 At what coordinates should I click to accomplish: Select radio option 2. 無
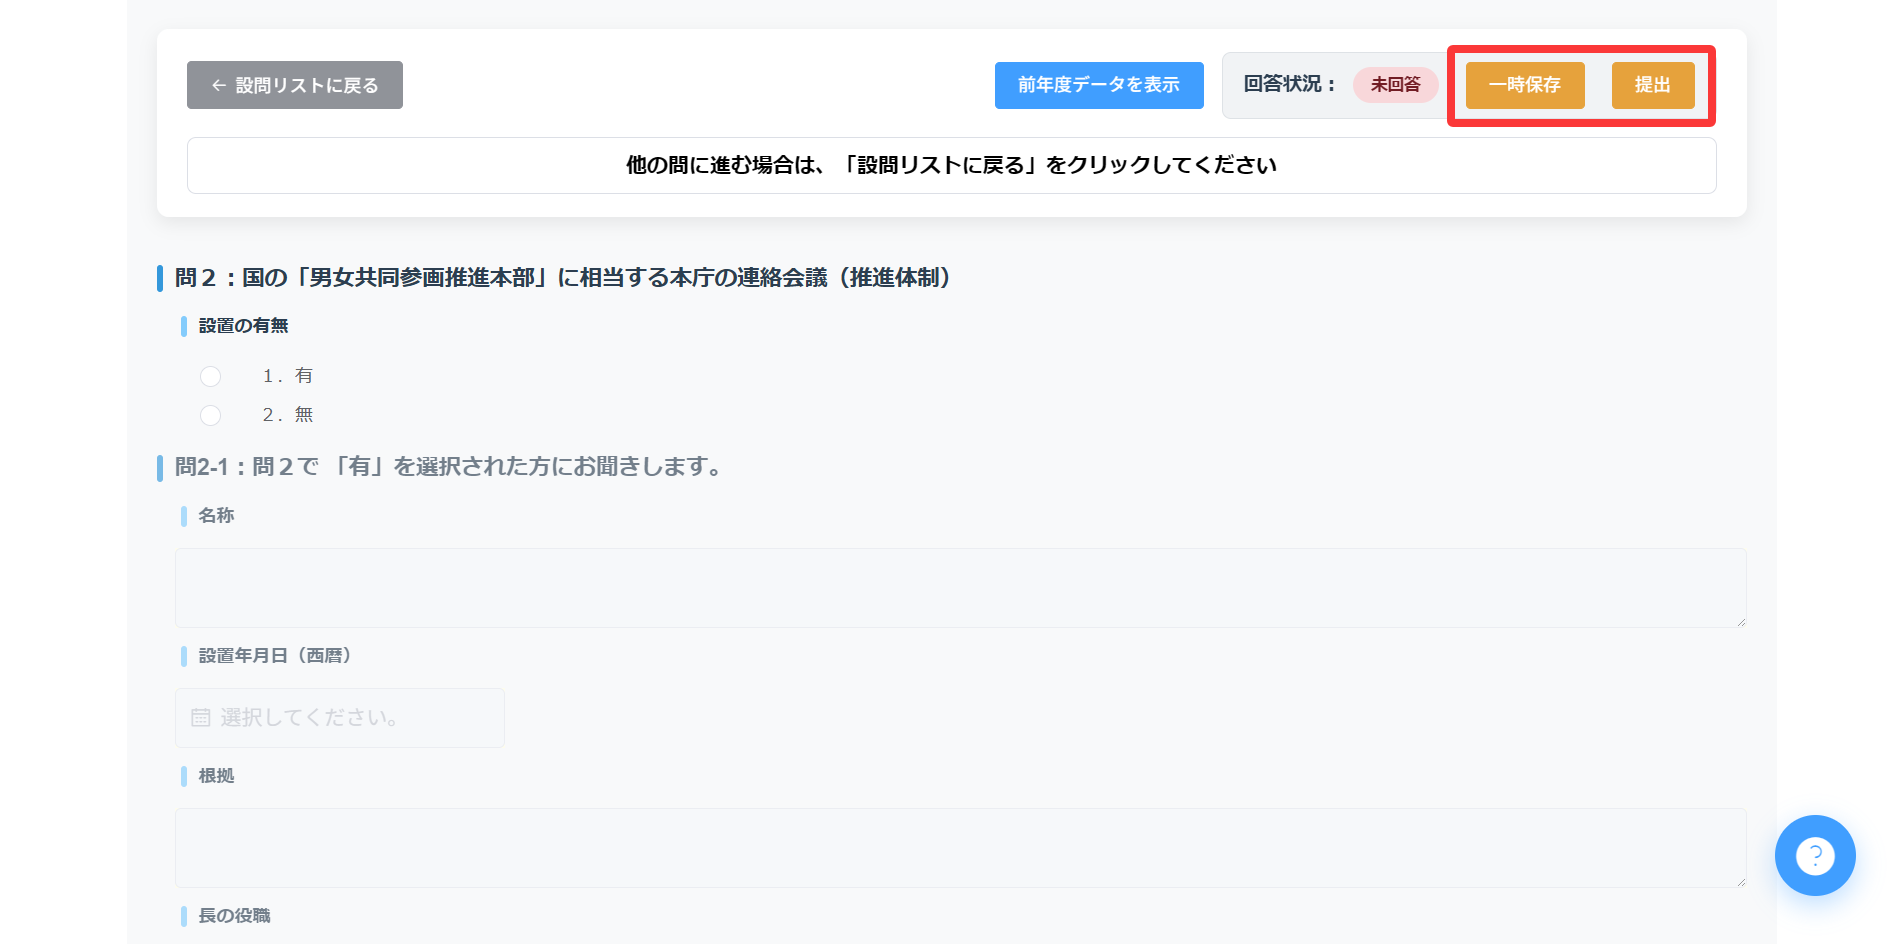coord(210,415)
